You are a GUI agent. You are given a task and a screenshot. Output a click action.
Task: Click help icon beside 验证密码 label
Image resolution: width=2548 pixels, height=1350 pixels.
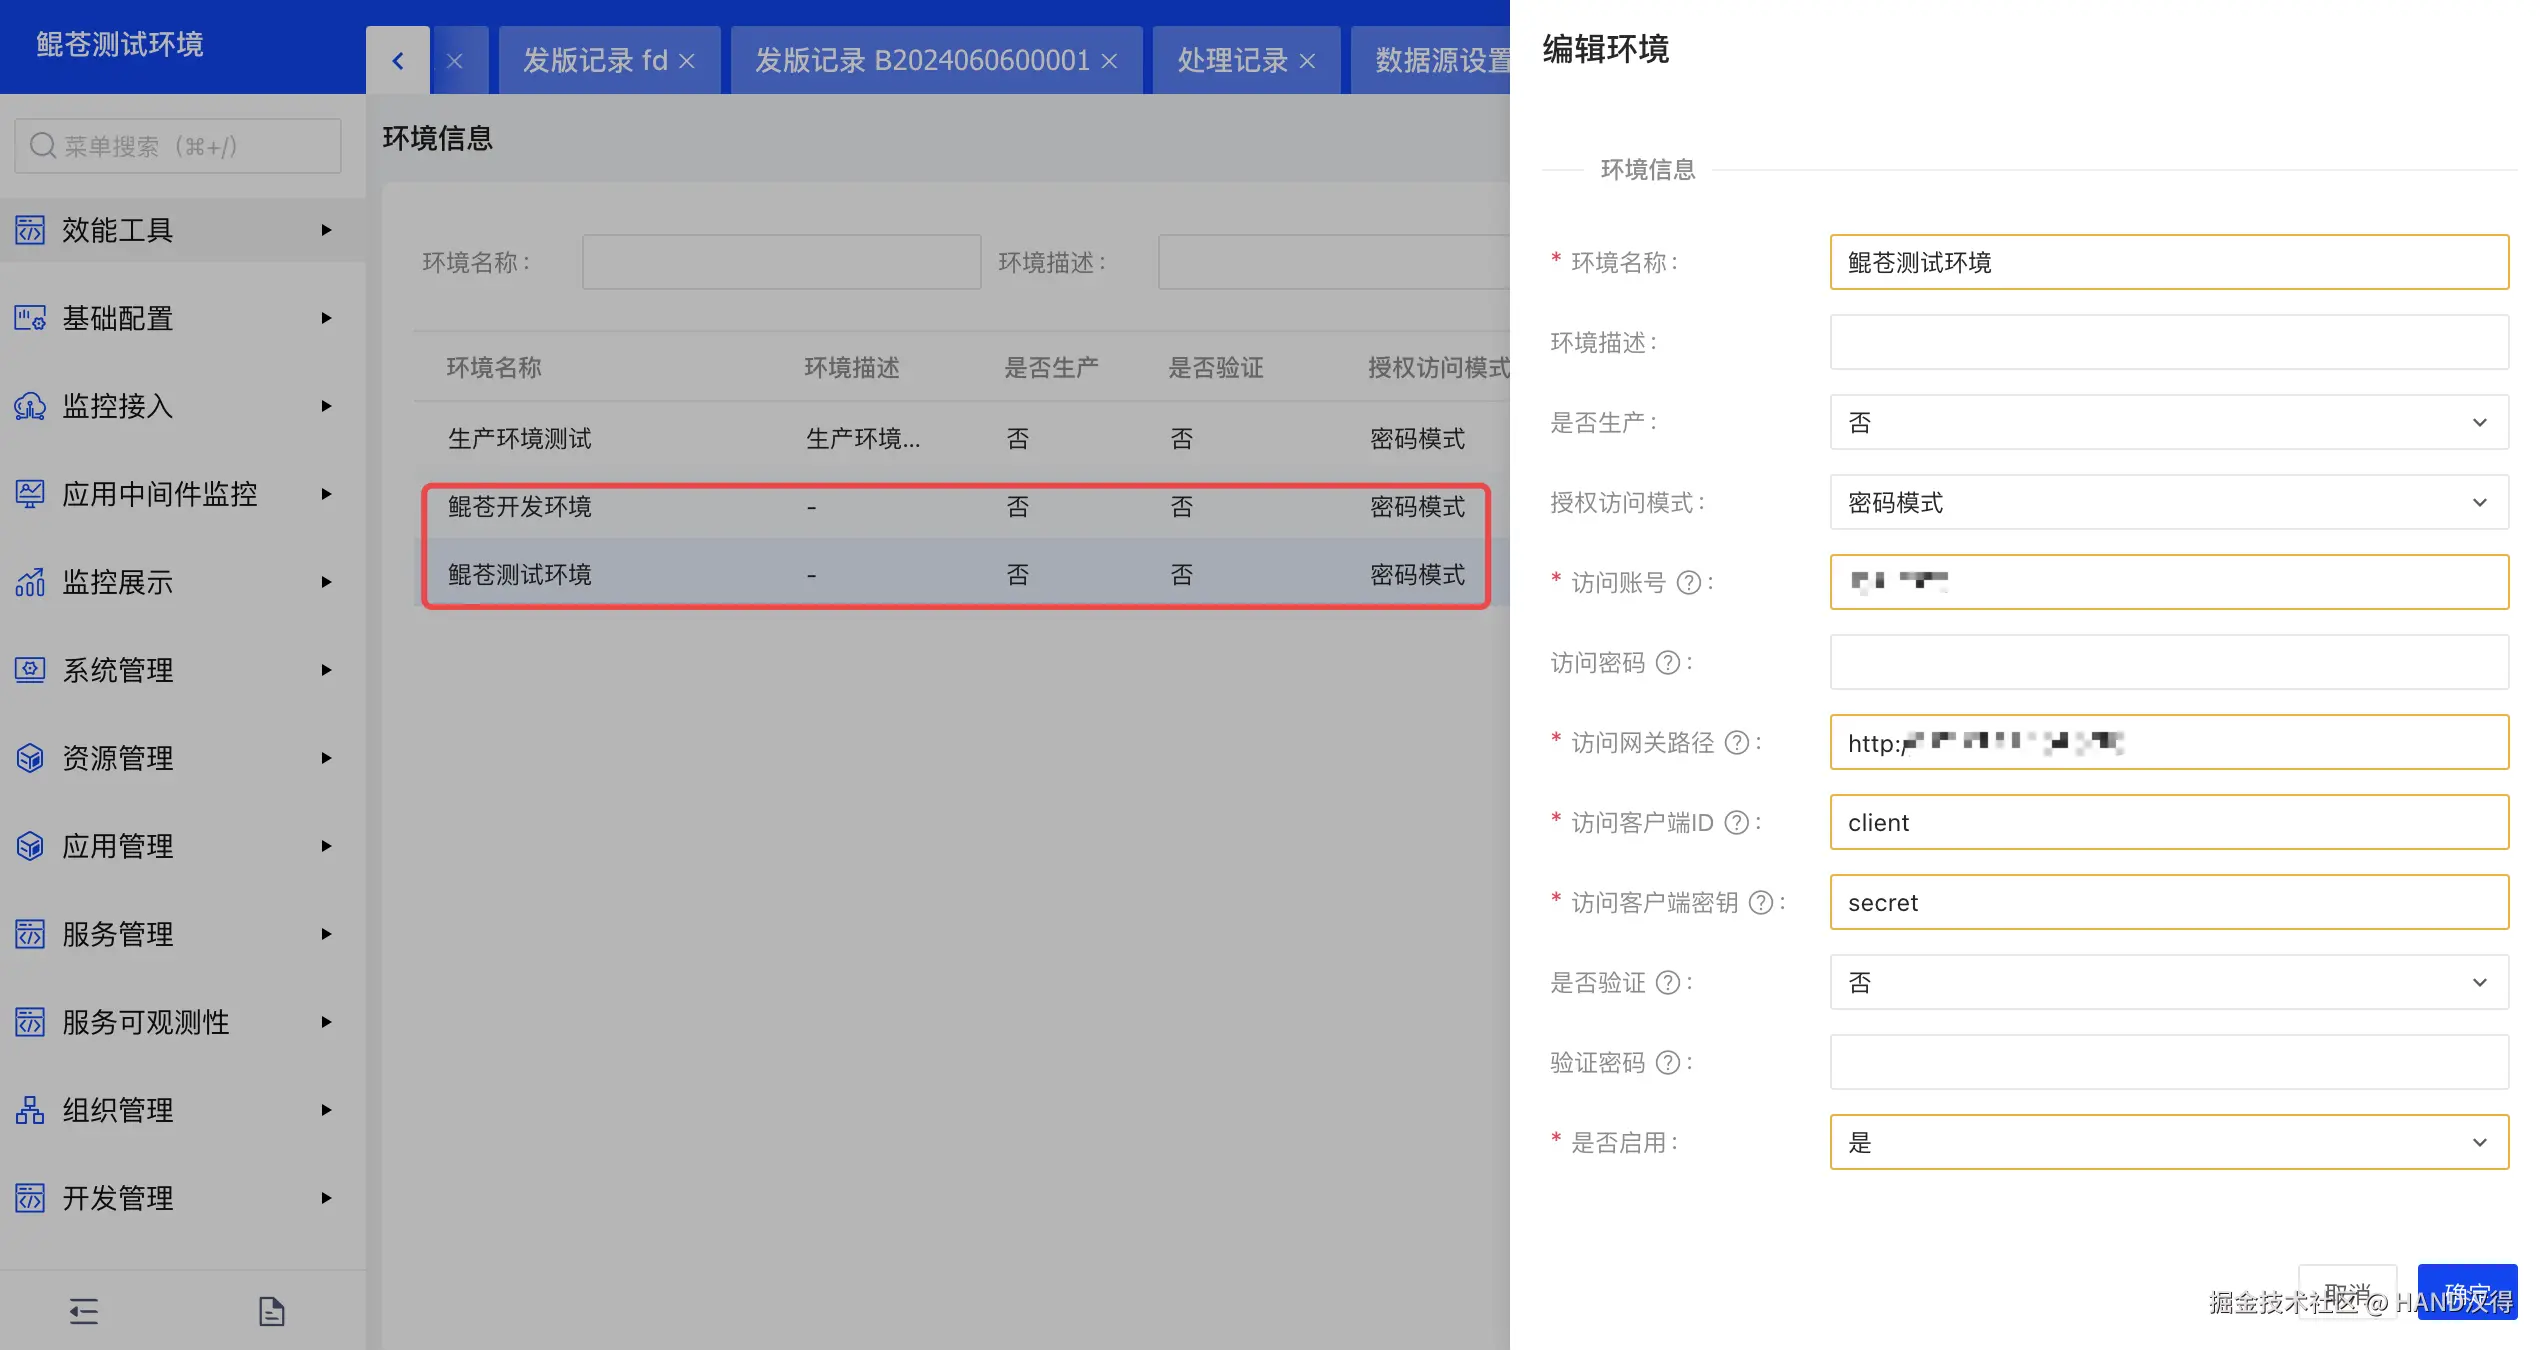tap(1667, 1063)
